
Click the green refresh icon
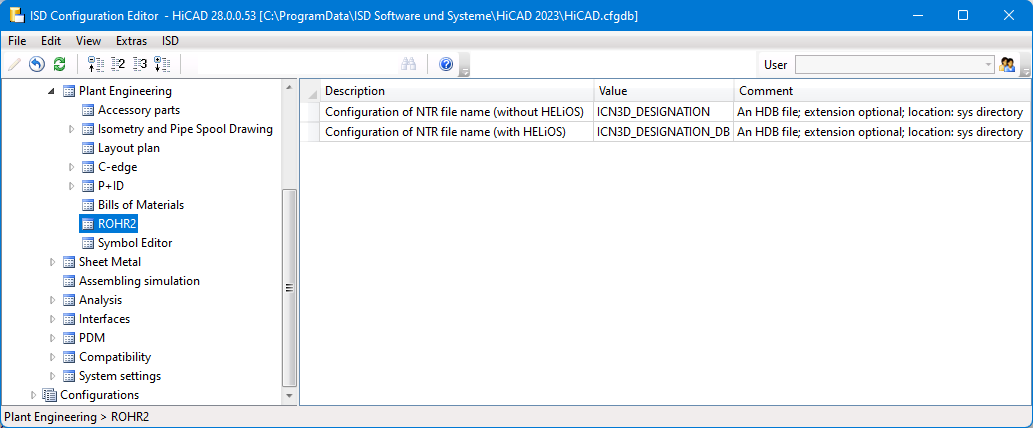(x=59, y=65)
